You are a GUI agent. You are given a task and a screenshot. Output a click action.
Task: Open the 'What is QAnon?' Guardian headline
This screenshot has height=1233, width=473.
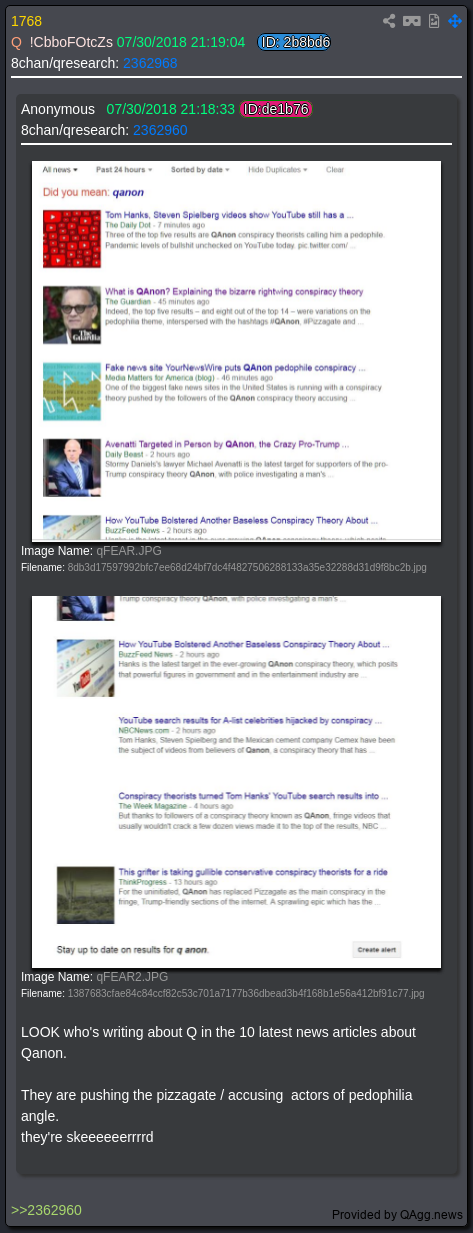click(x=235, y=291)
